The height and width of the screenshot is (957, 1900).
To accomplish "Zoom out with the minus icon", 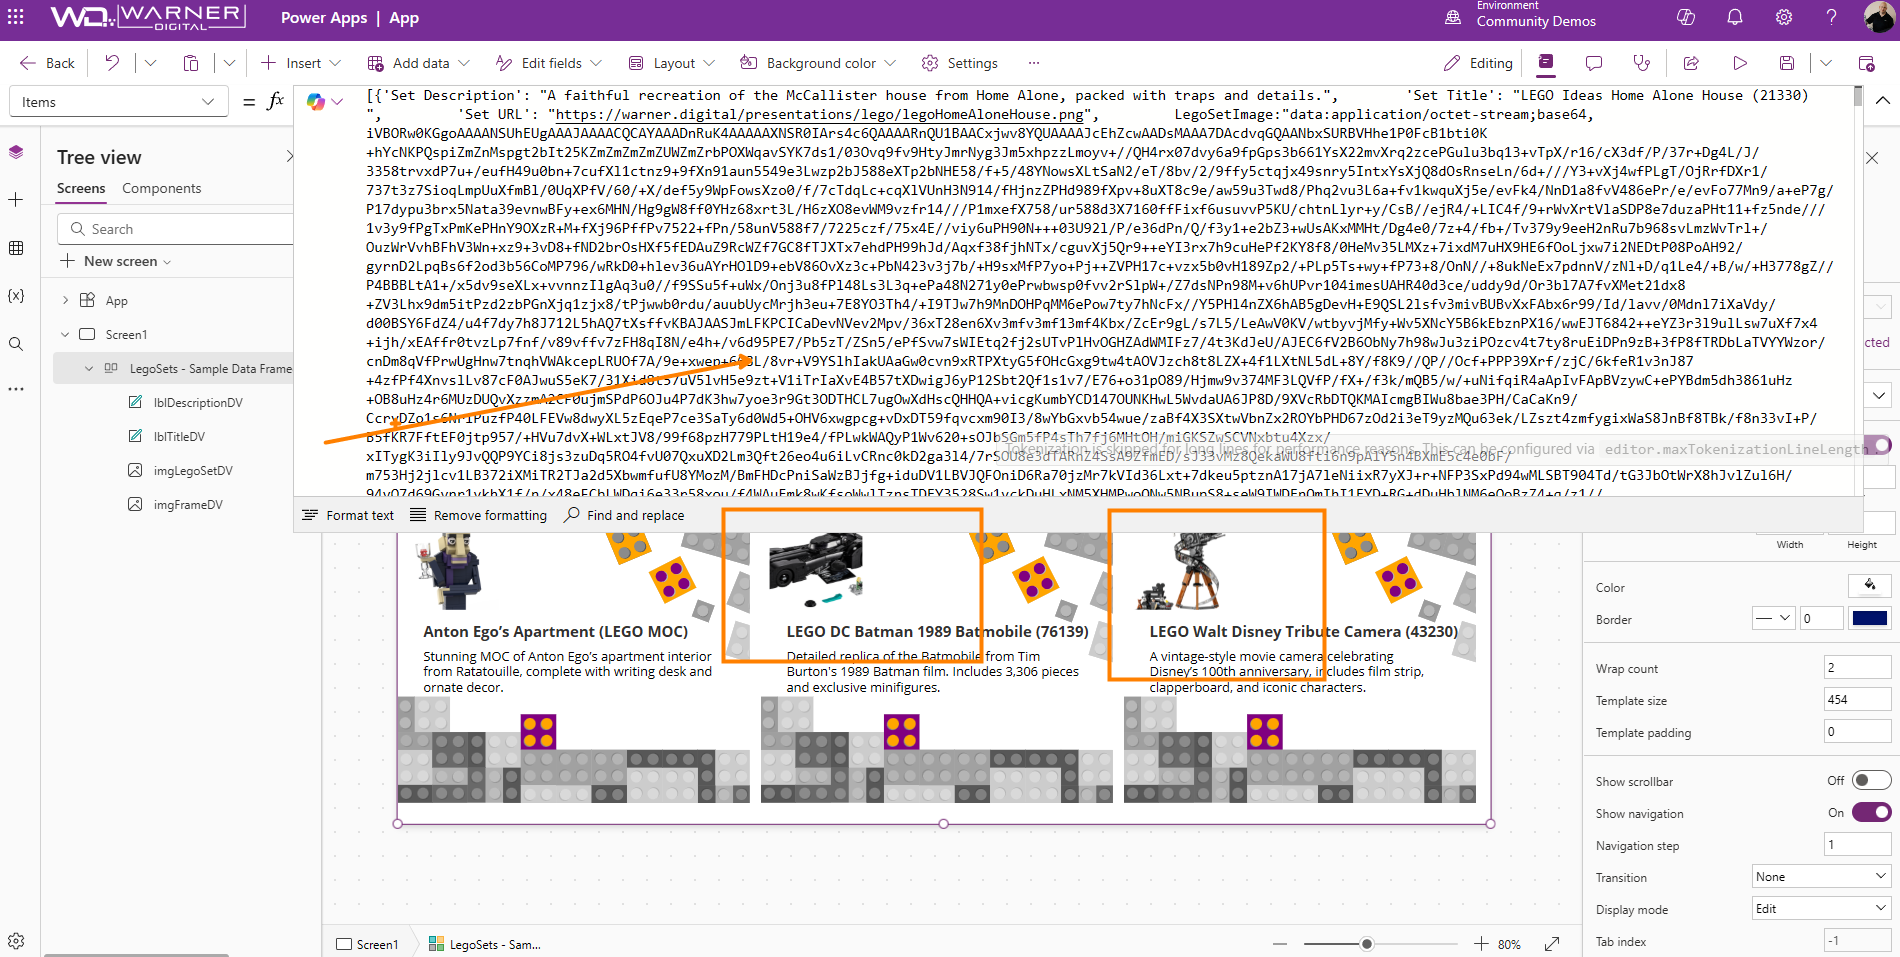I will 1280,944.
